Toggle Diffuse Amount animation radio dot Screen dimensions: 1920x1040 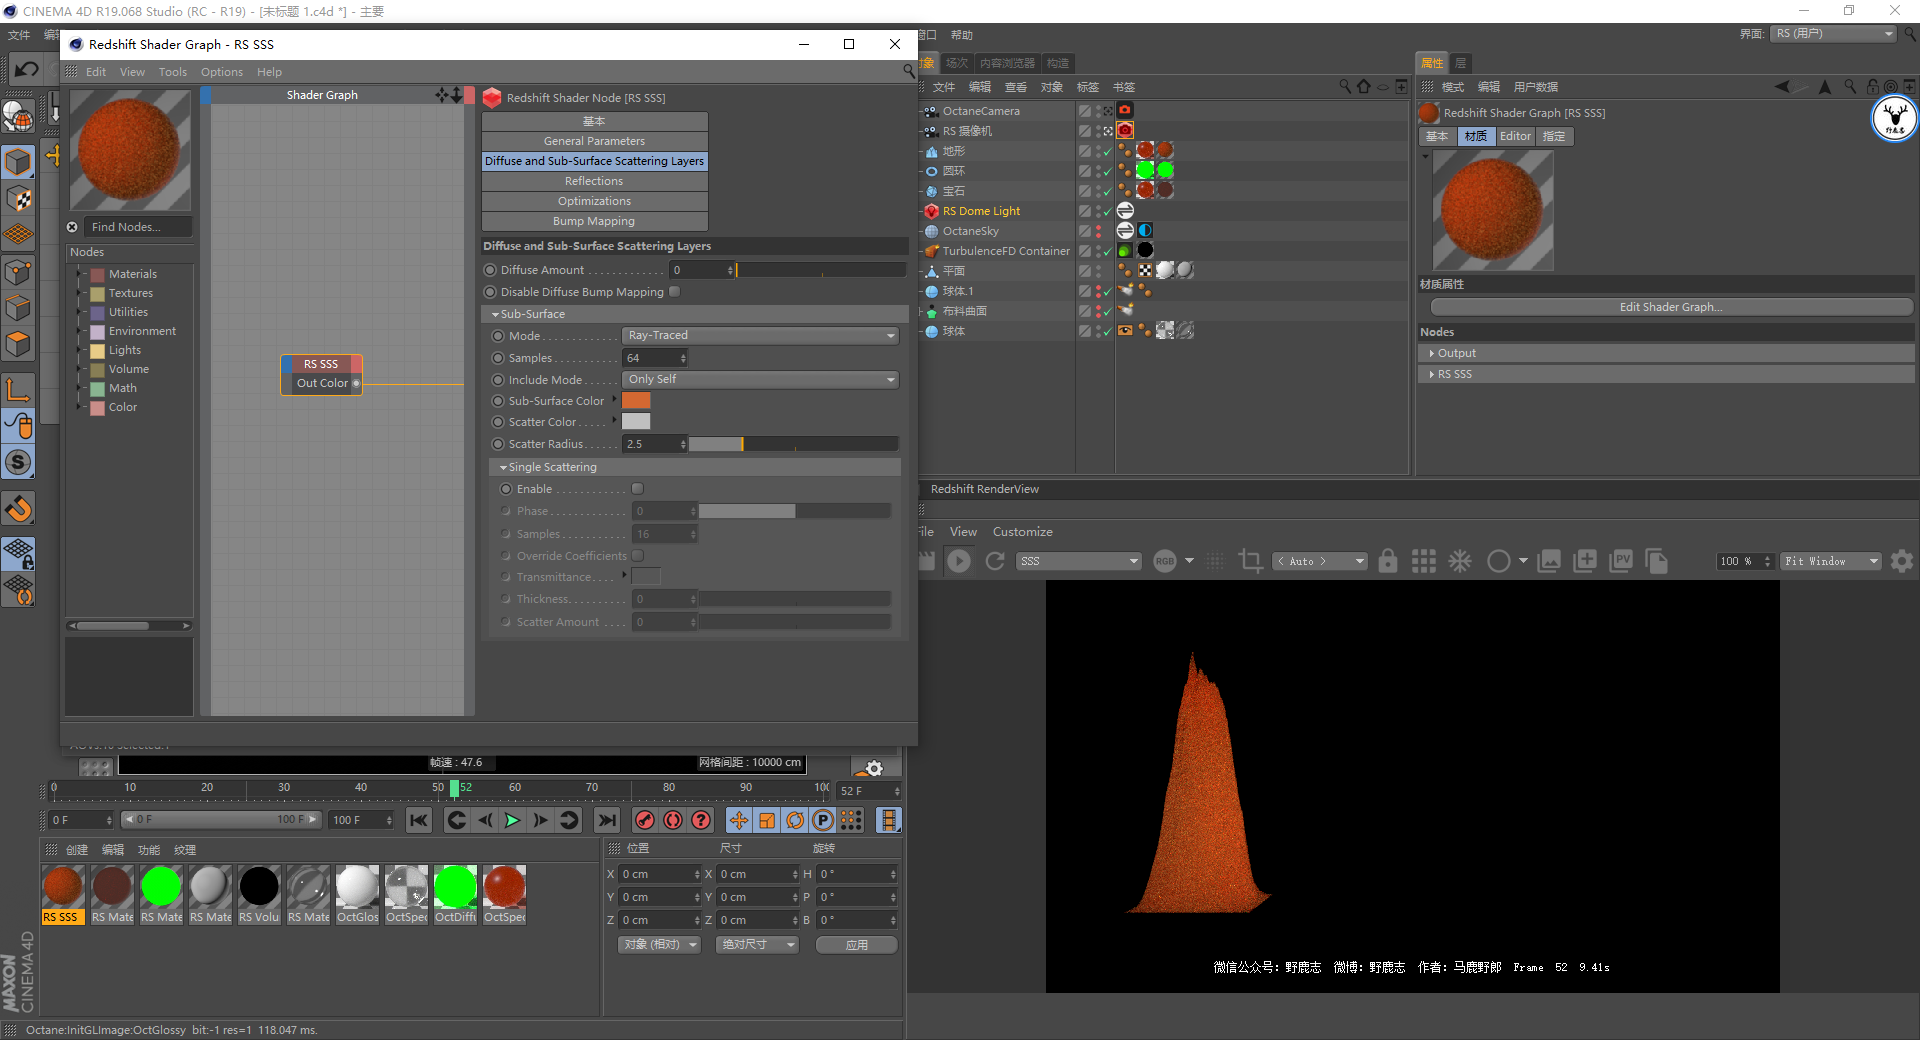[490, 270]
